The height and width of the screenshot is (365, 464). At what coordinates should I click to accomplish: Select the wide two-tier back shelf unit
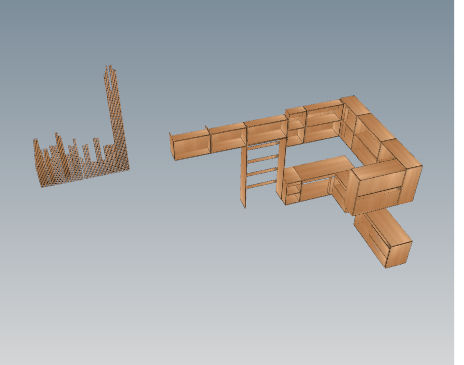(323, 123)
